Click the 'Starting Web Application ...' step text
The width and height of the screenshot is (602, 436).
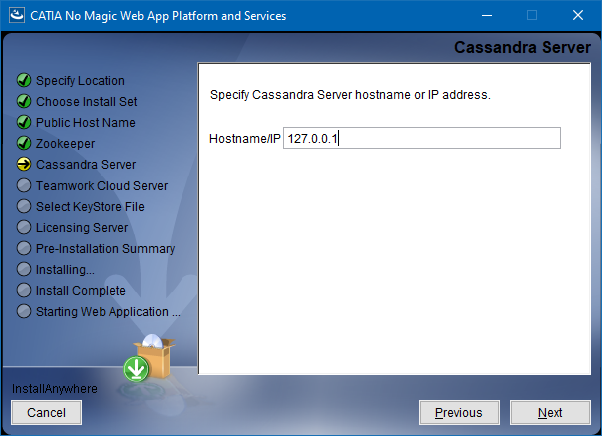pos(108,312)
